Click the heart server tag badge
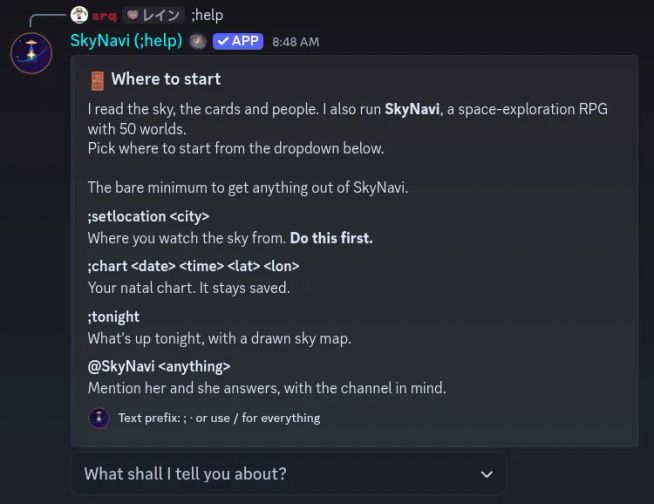 (x=153, y=15)
